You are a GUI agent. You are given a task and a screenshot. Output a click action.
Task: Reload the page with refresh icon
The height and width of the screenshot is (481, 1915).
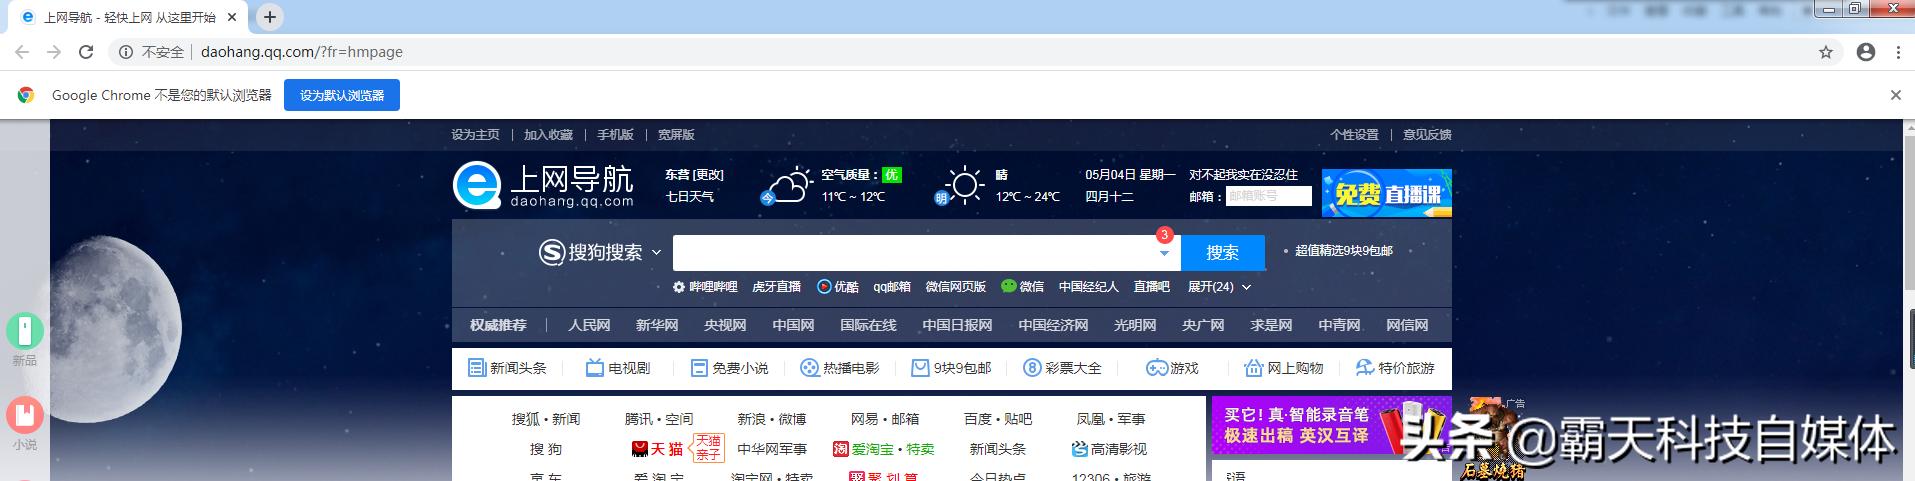pos(86,52)
